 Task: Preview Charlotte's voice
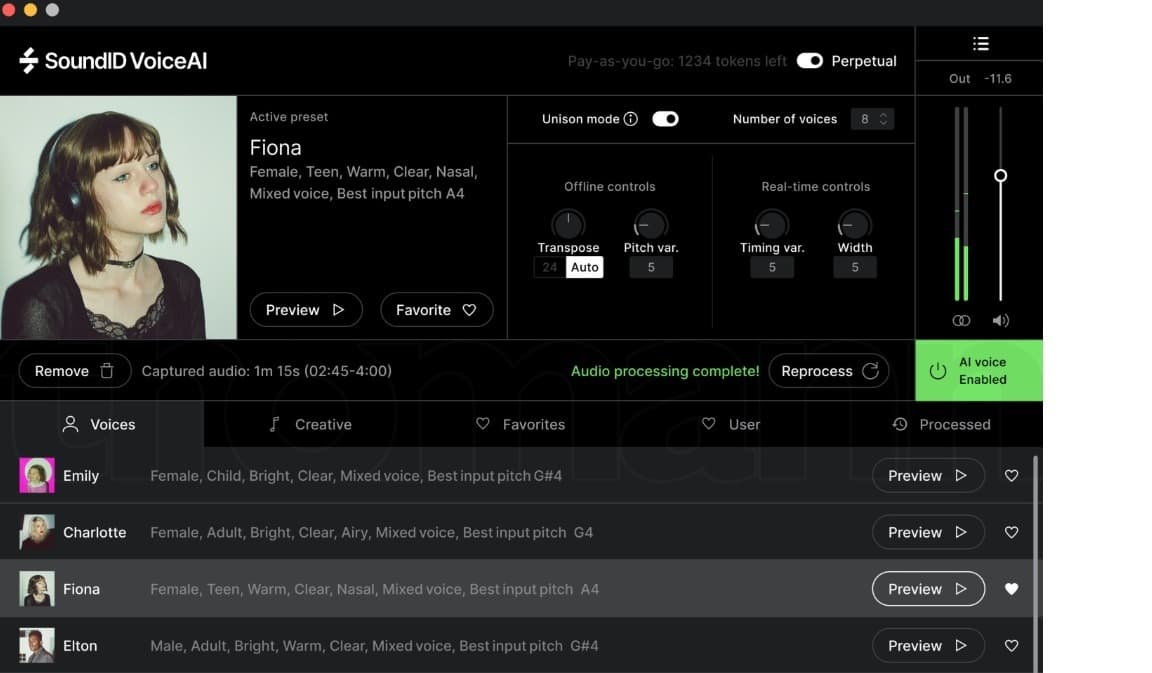(928, 532)
